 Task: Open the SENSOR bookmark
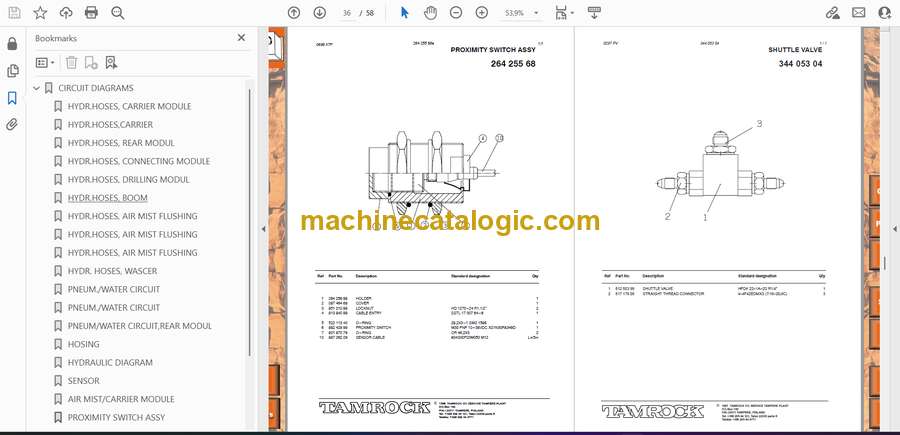84,381
